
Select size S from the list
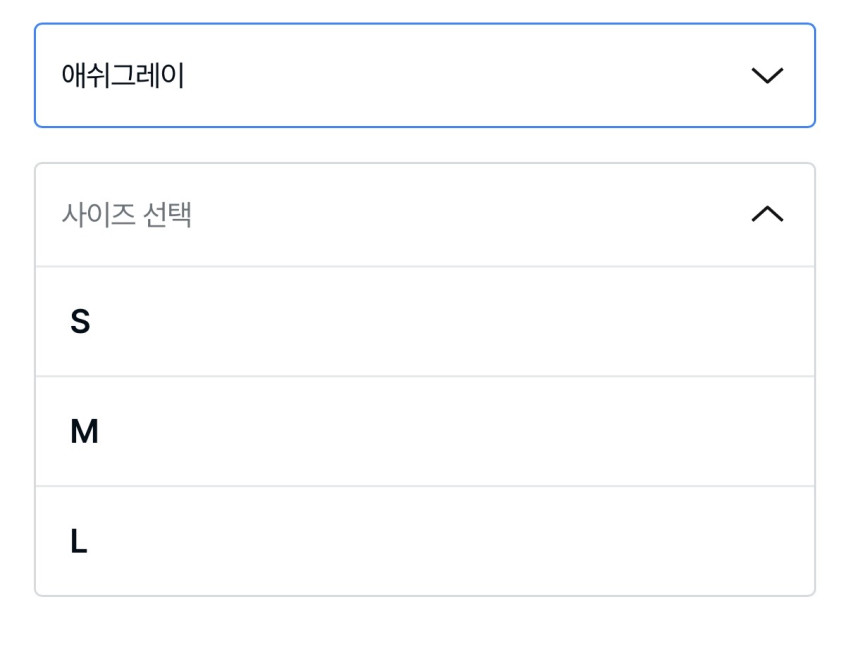pos(425,322)
